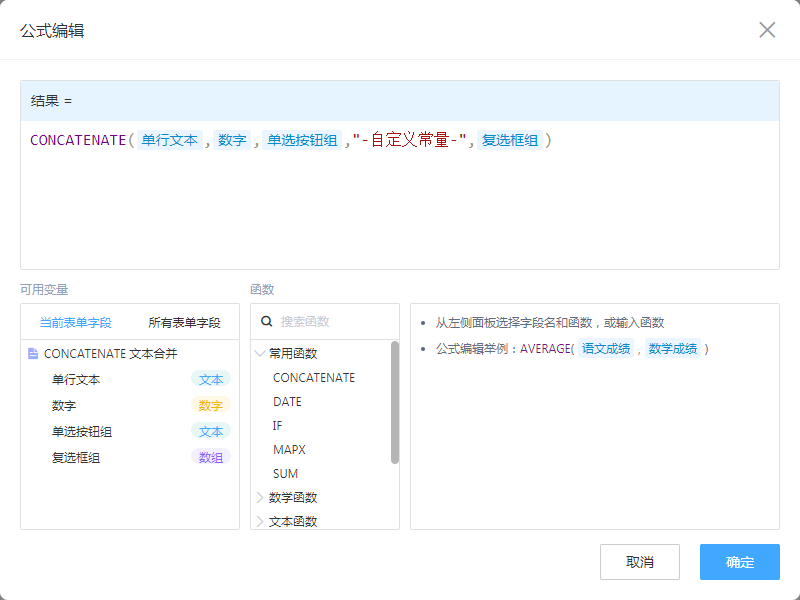Click the document icon beside CONCATENATE 文本合并
800x600 pixels.
(33, 354)
